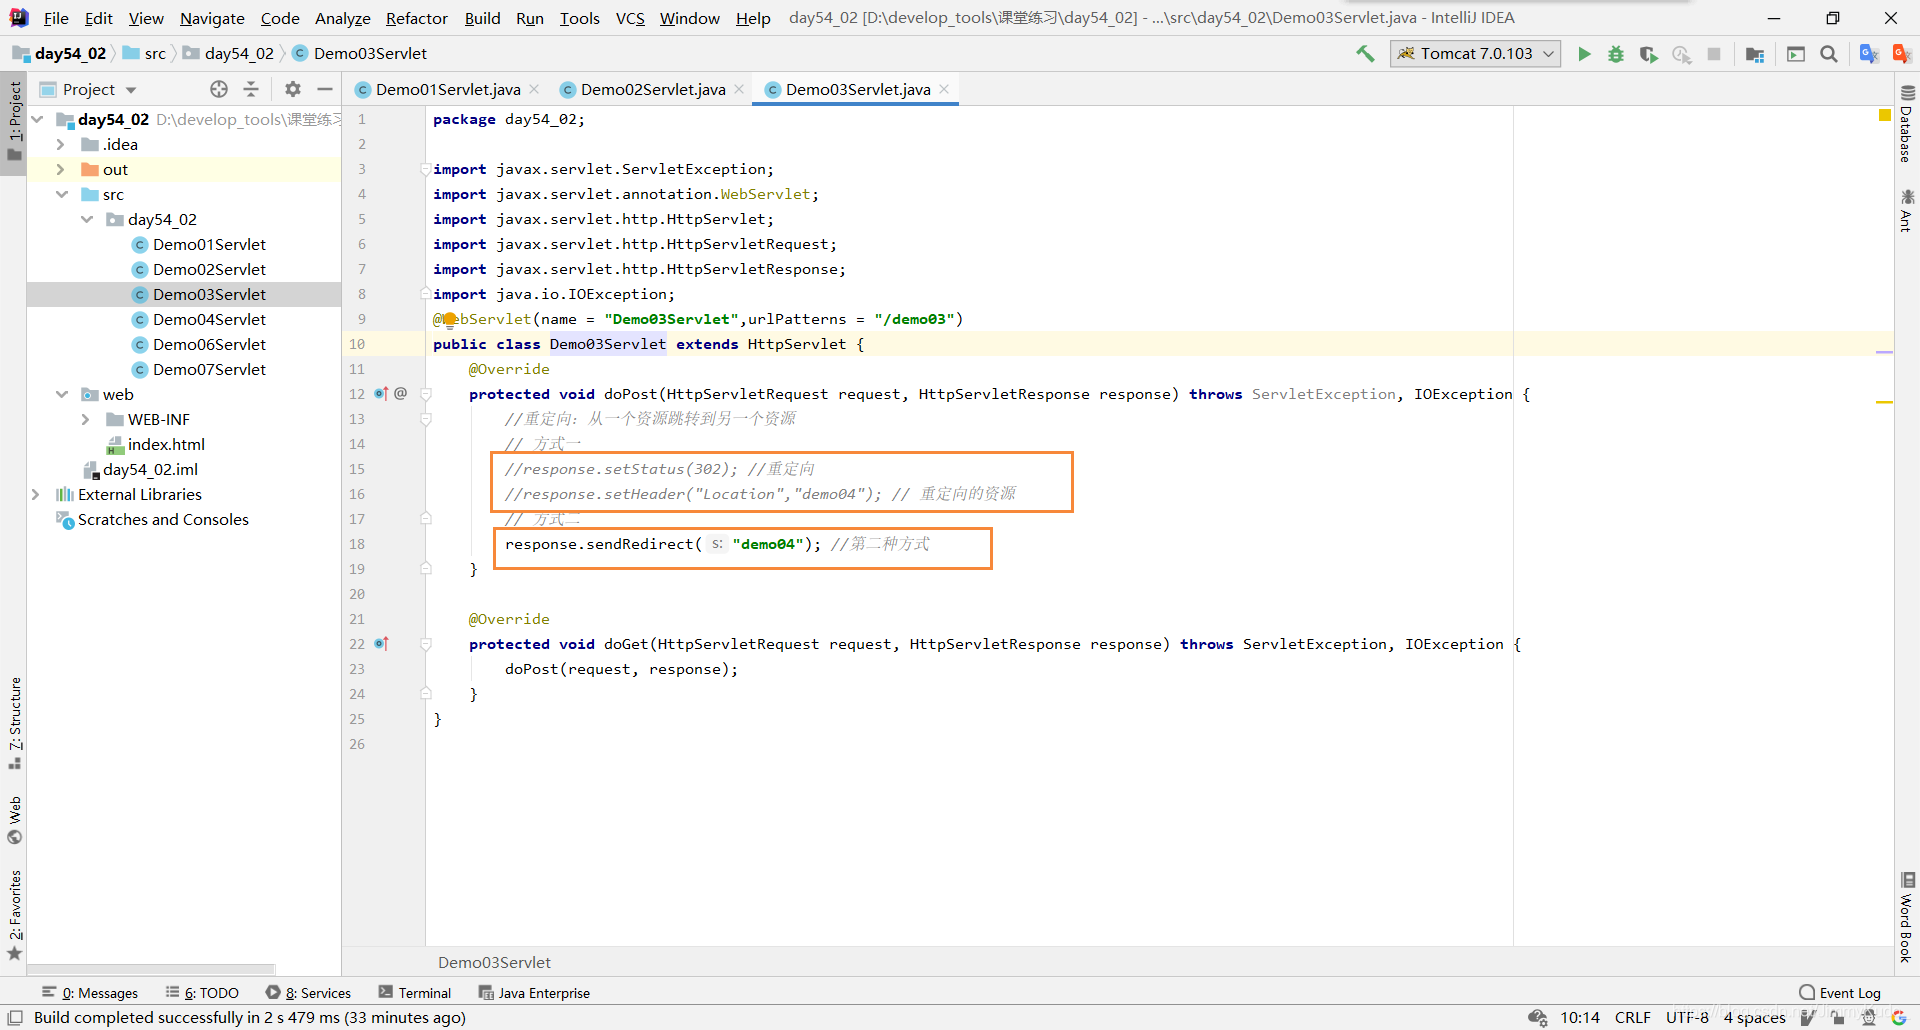Click the red Google Translate replace icon
Image resolution: width=1920 pixels, height=1030 pixels.
coord(1901,54)
